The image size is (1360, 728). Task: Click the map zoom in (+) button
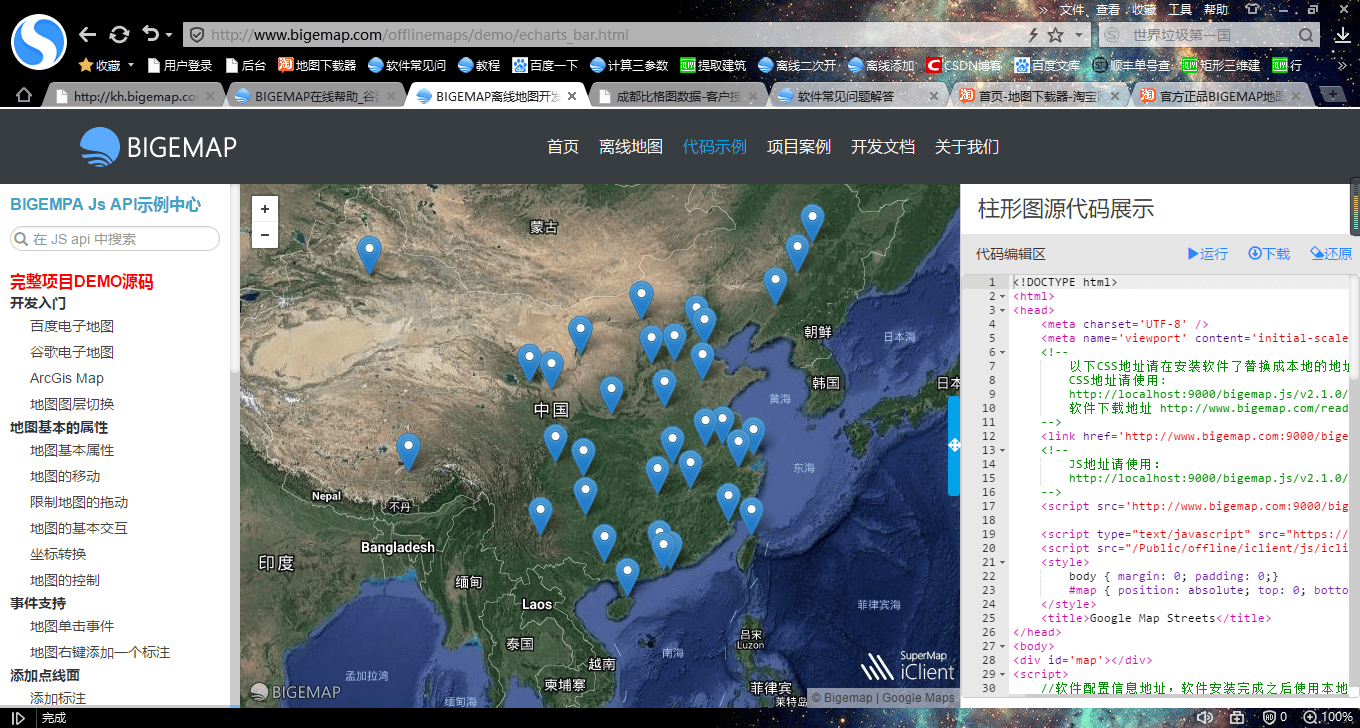(265, 210)
